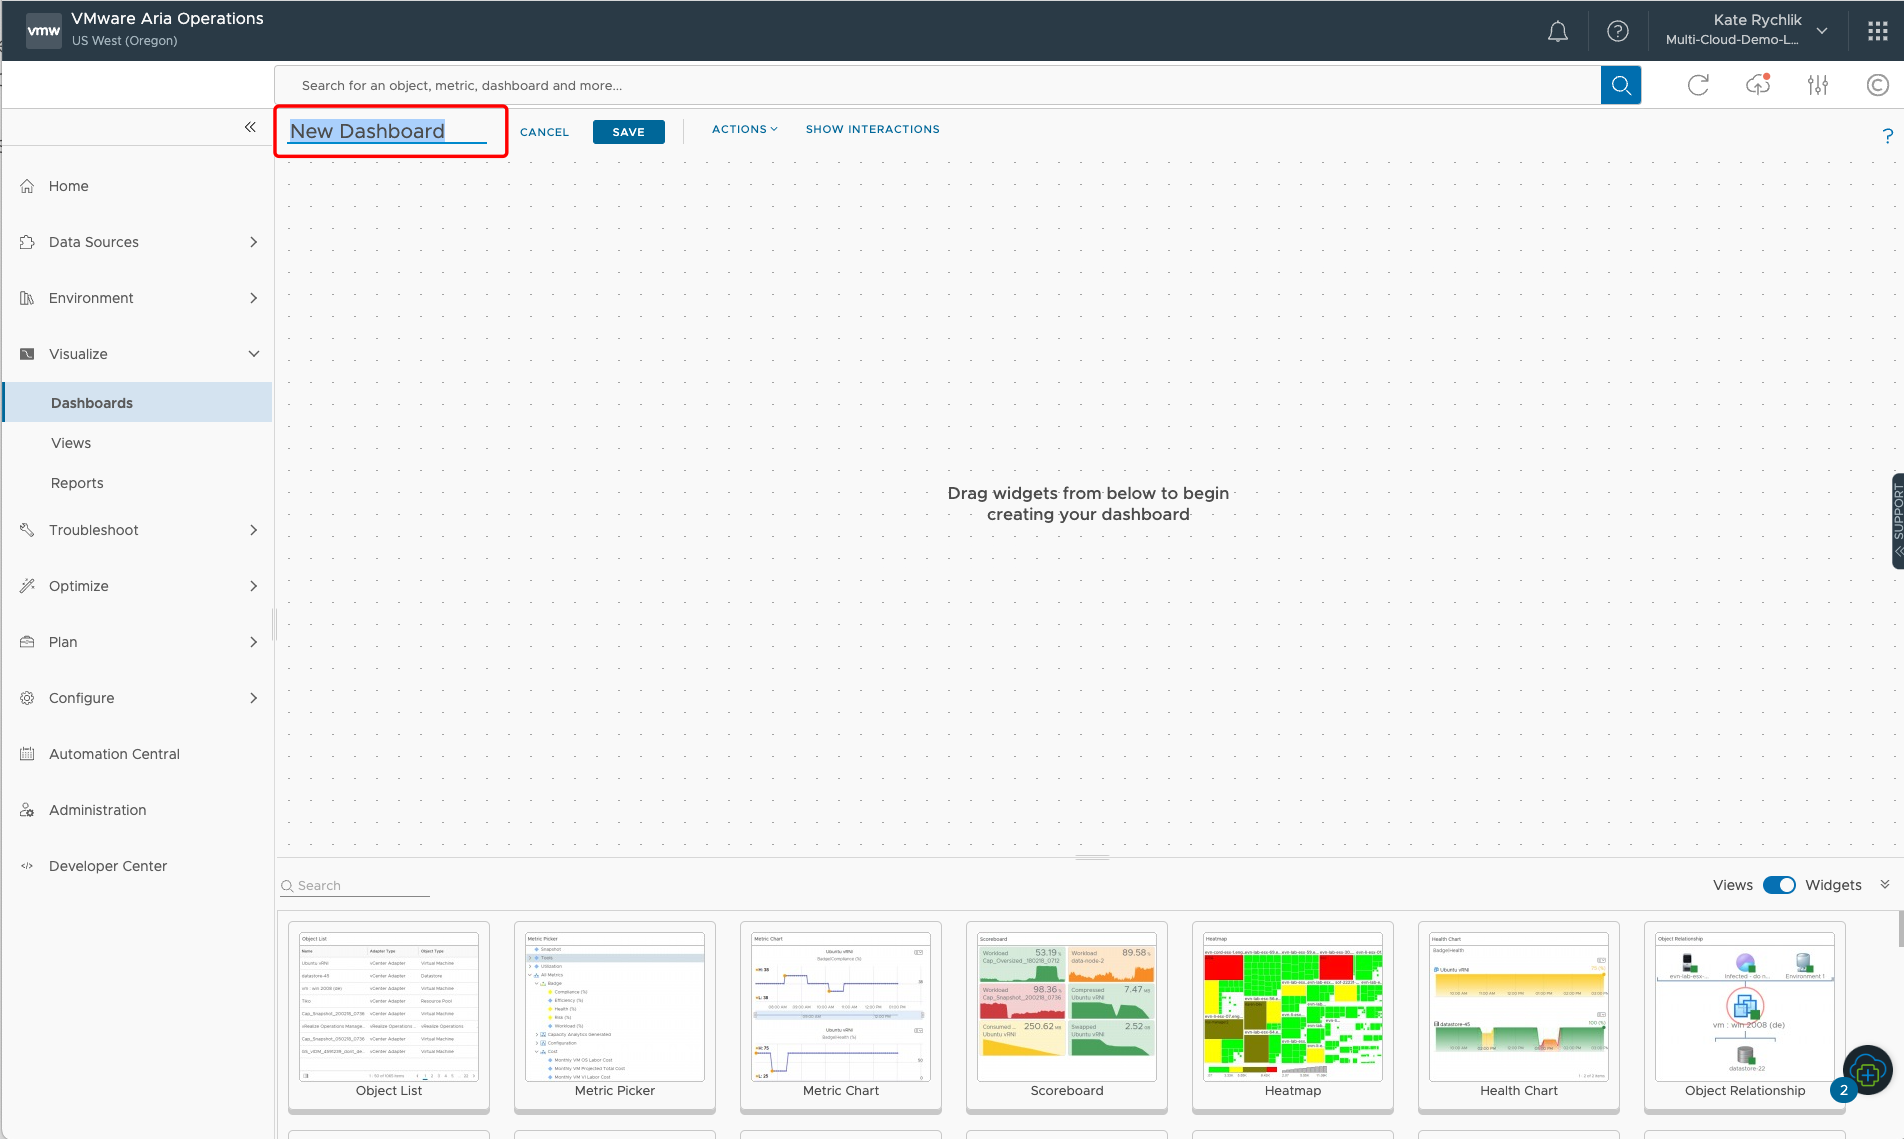Image resolution: width=1904 pixels, height=1139 pixels.
Task: Click the cloud upload icon with red badge
Action: pyautogui.click(x=1758, y=85)
